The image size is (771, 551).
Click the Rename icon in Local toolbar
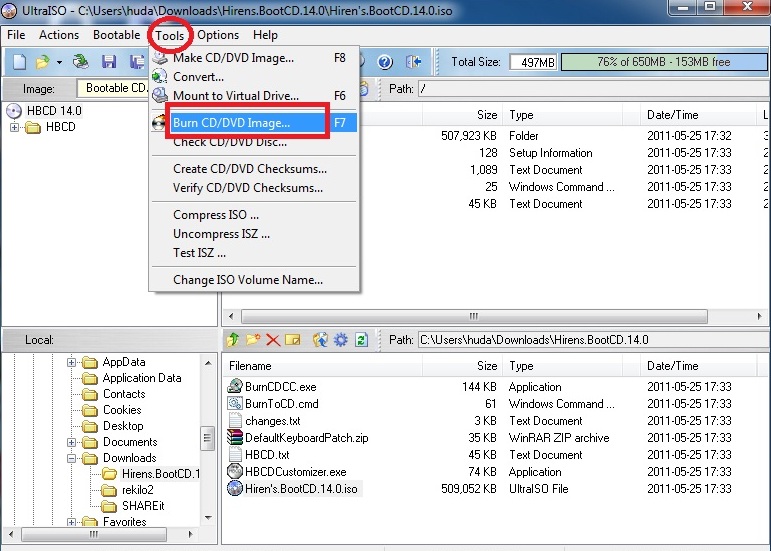[x=293, y=340]
